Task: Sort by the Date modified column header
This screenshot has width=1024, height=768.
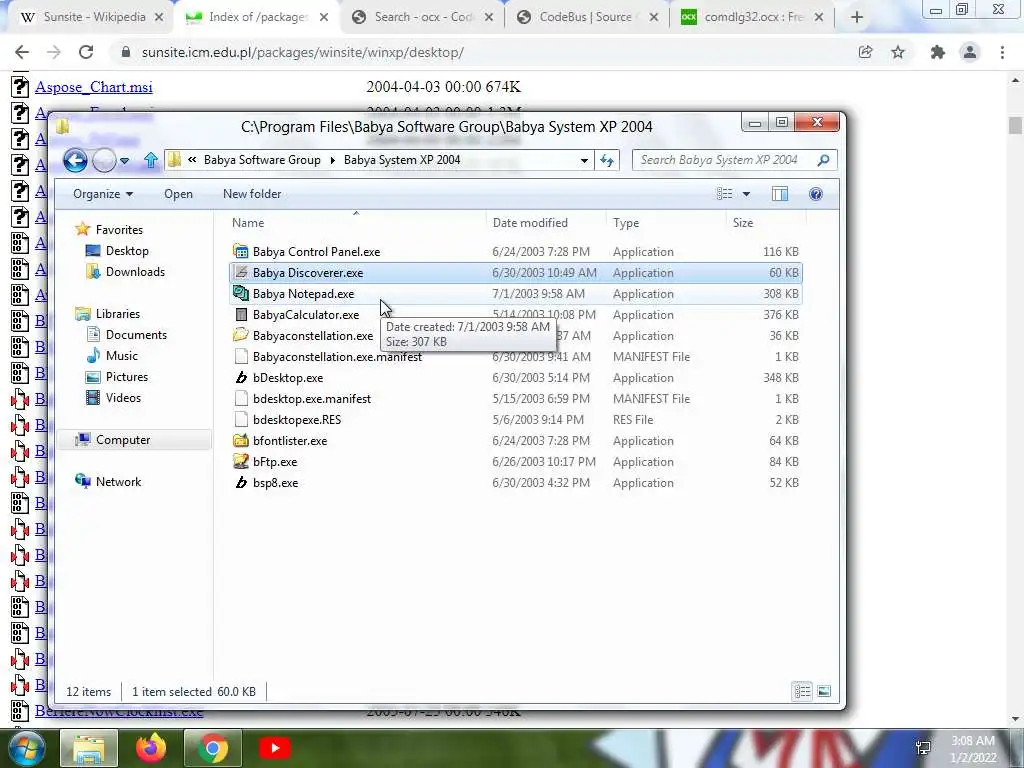Action: click(x=546, y=223)
